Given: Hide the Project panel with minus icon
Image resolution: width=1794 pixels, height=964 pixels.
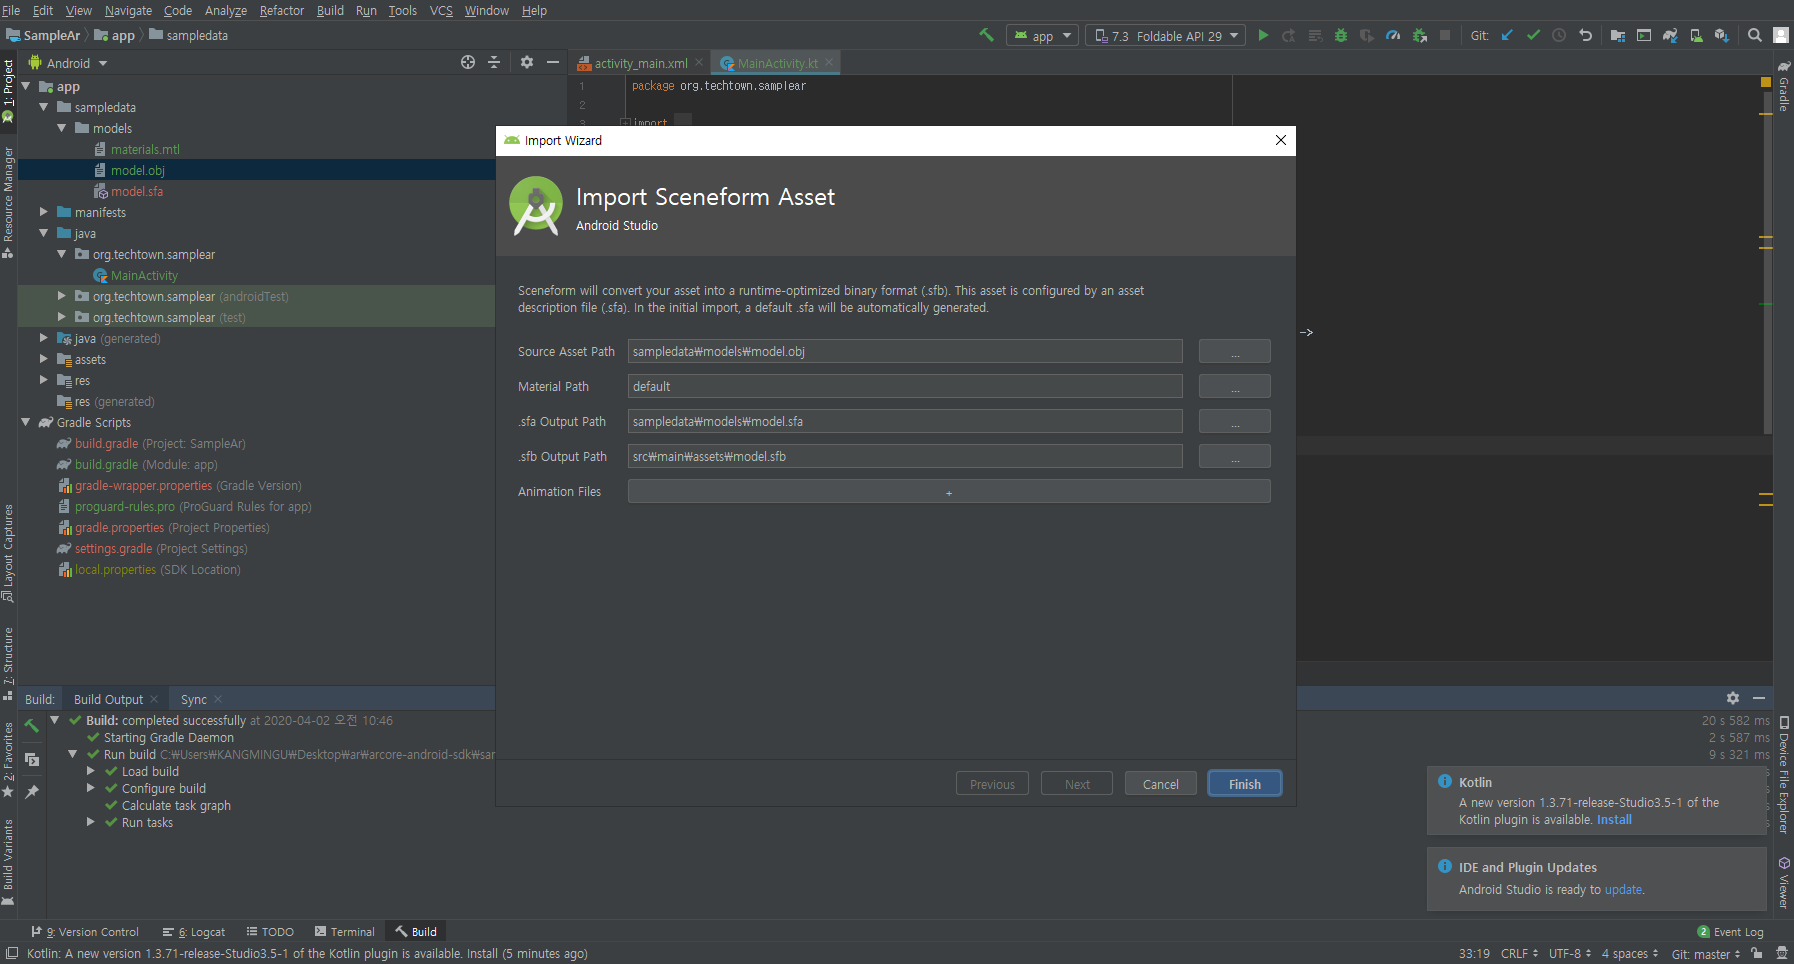Looking at the screenshot, I should pos(553,62).
